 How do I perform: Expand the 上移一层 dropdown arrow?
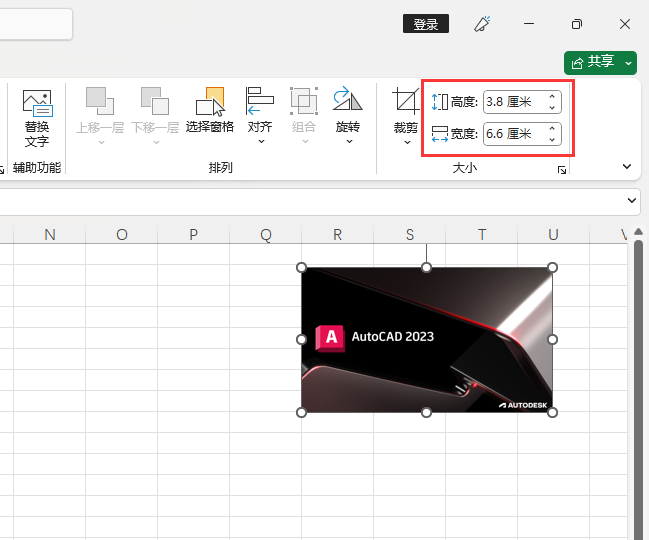coord(101,143)
